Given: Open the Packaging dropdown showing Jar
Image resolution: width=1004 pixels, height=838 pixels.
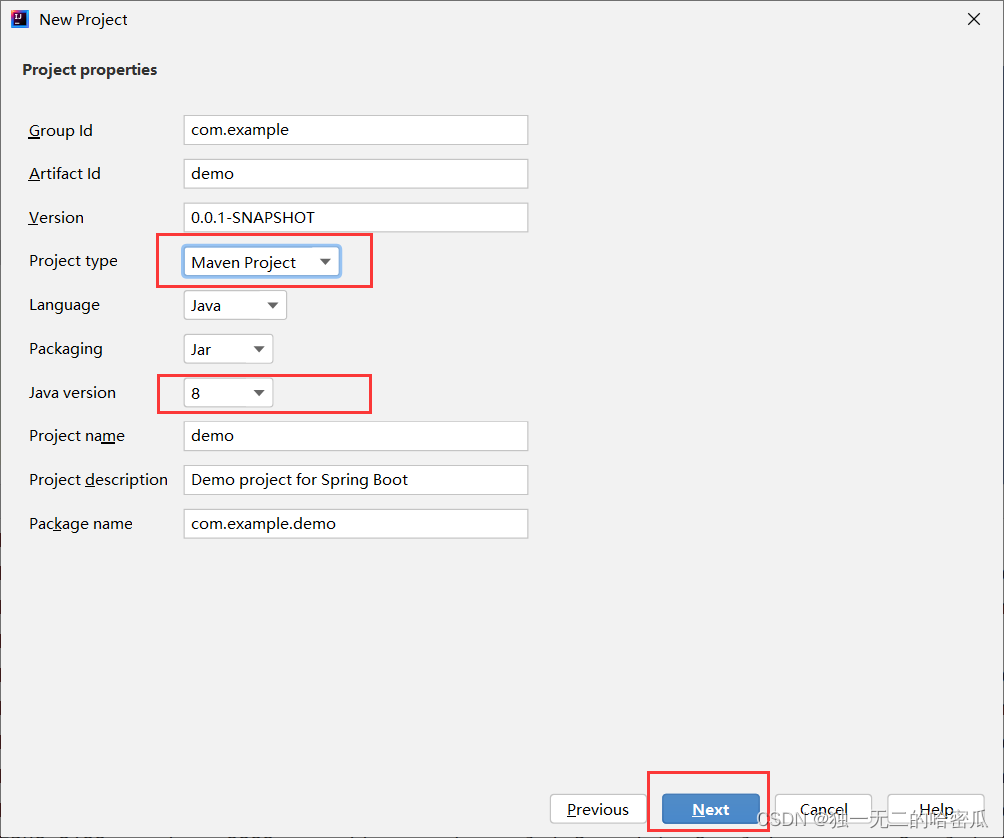Looking at the screenshot, I should (x=228, y=349).
